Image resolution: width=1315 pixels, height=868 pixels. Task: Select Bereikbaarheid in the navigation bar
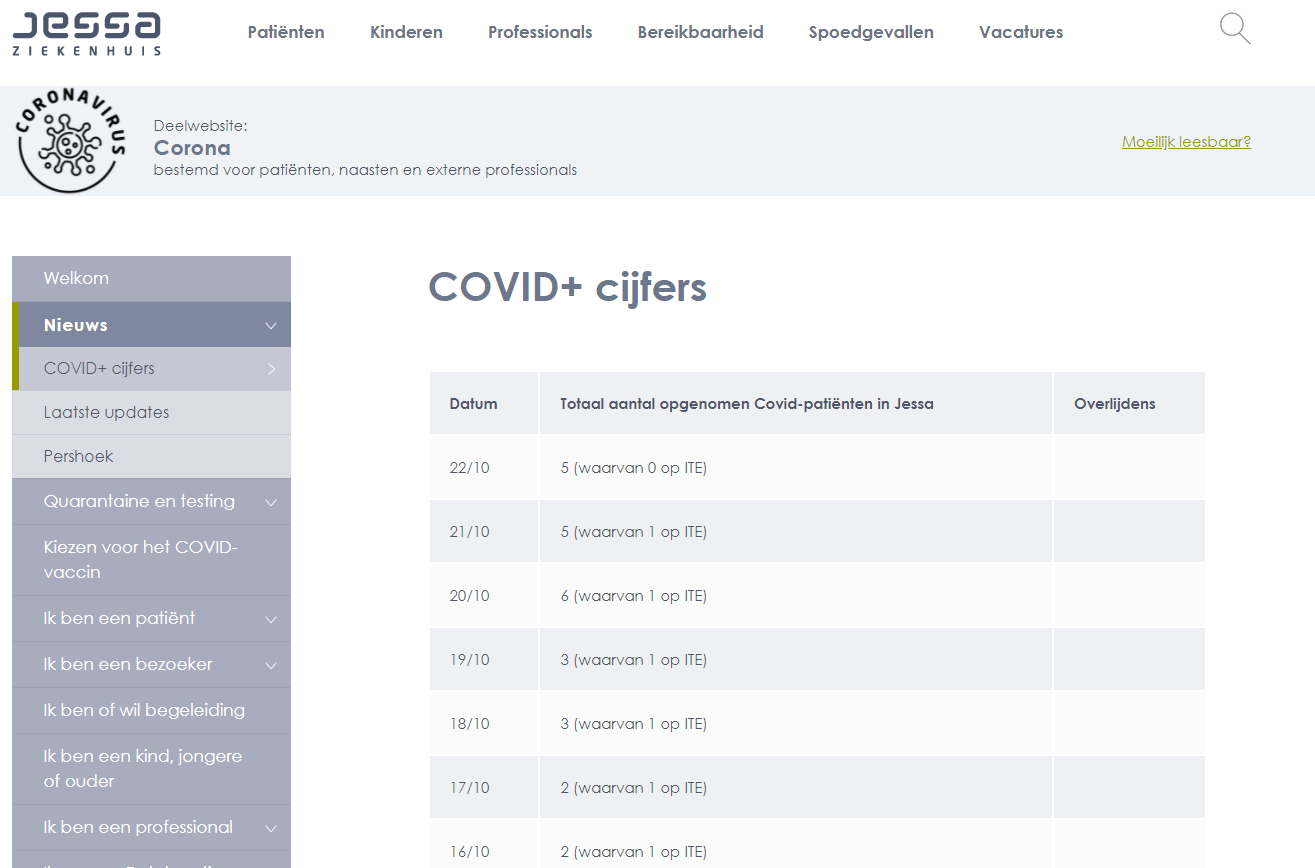pyautogui.click(x=700, y=32)
